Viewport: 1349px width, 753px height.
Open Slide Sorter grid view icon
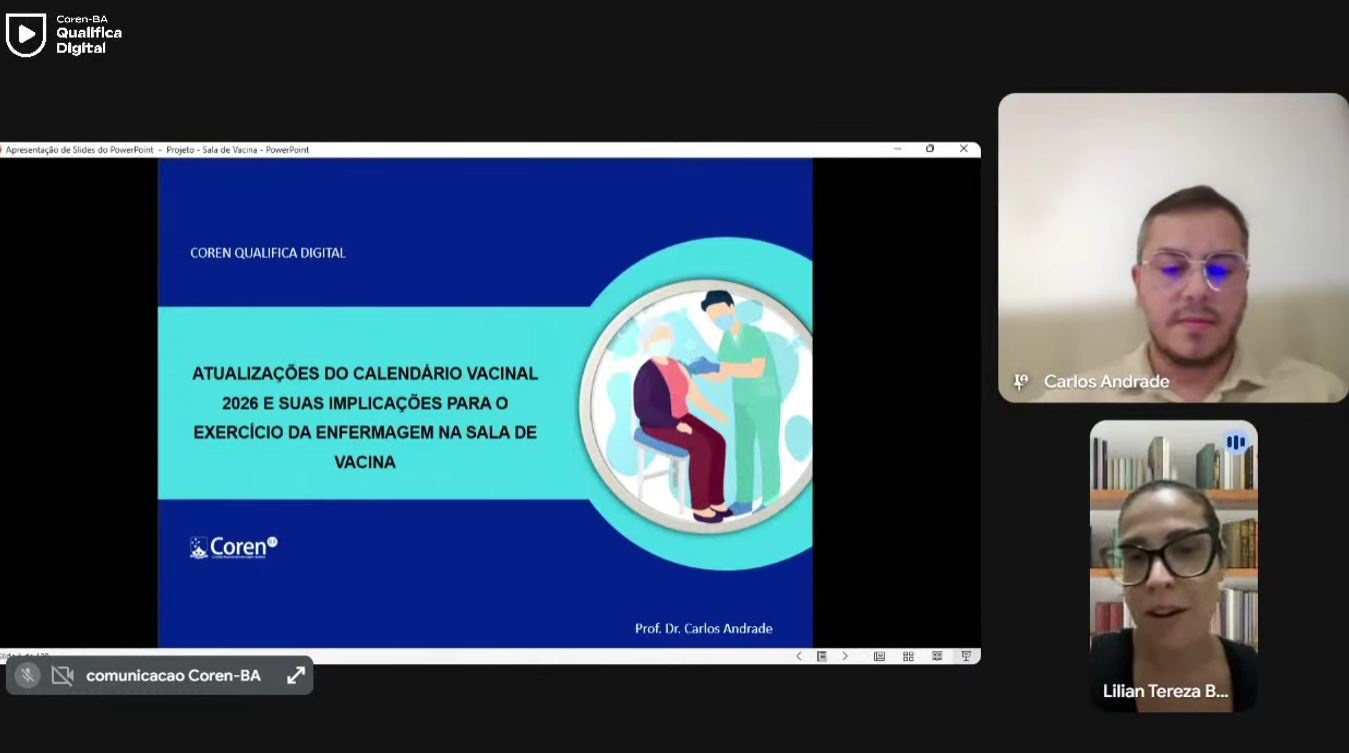908,656
